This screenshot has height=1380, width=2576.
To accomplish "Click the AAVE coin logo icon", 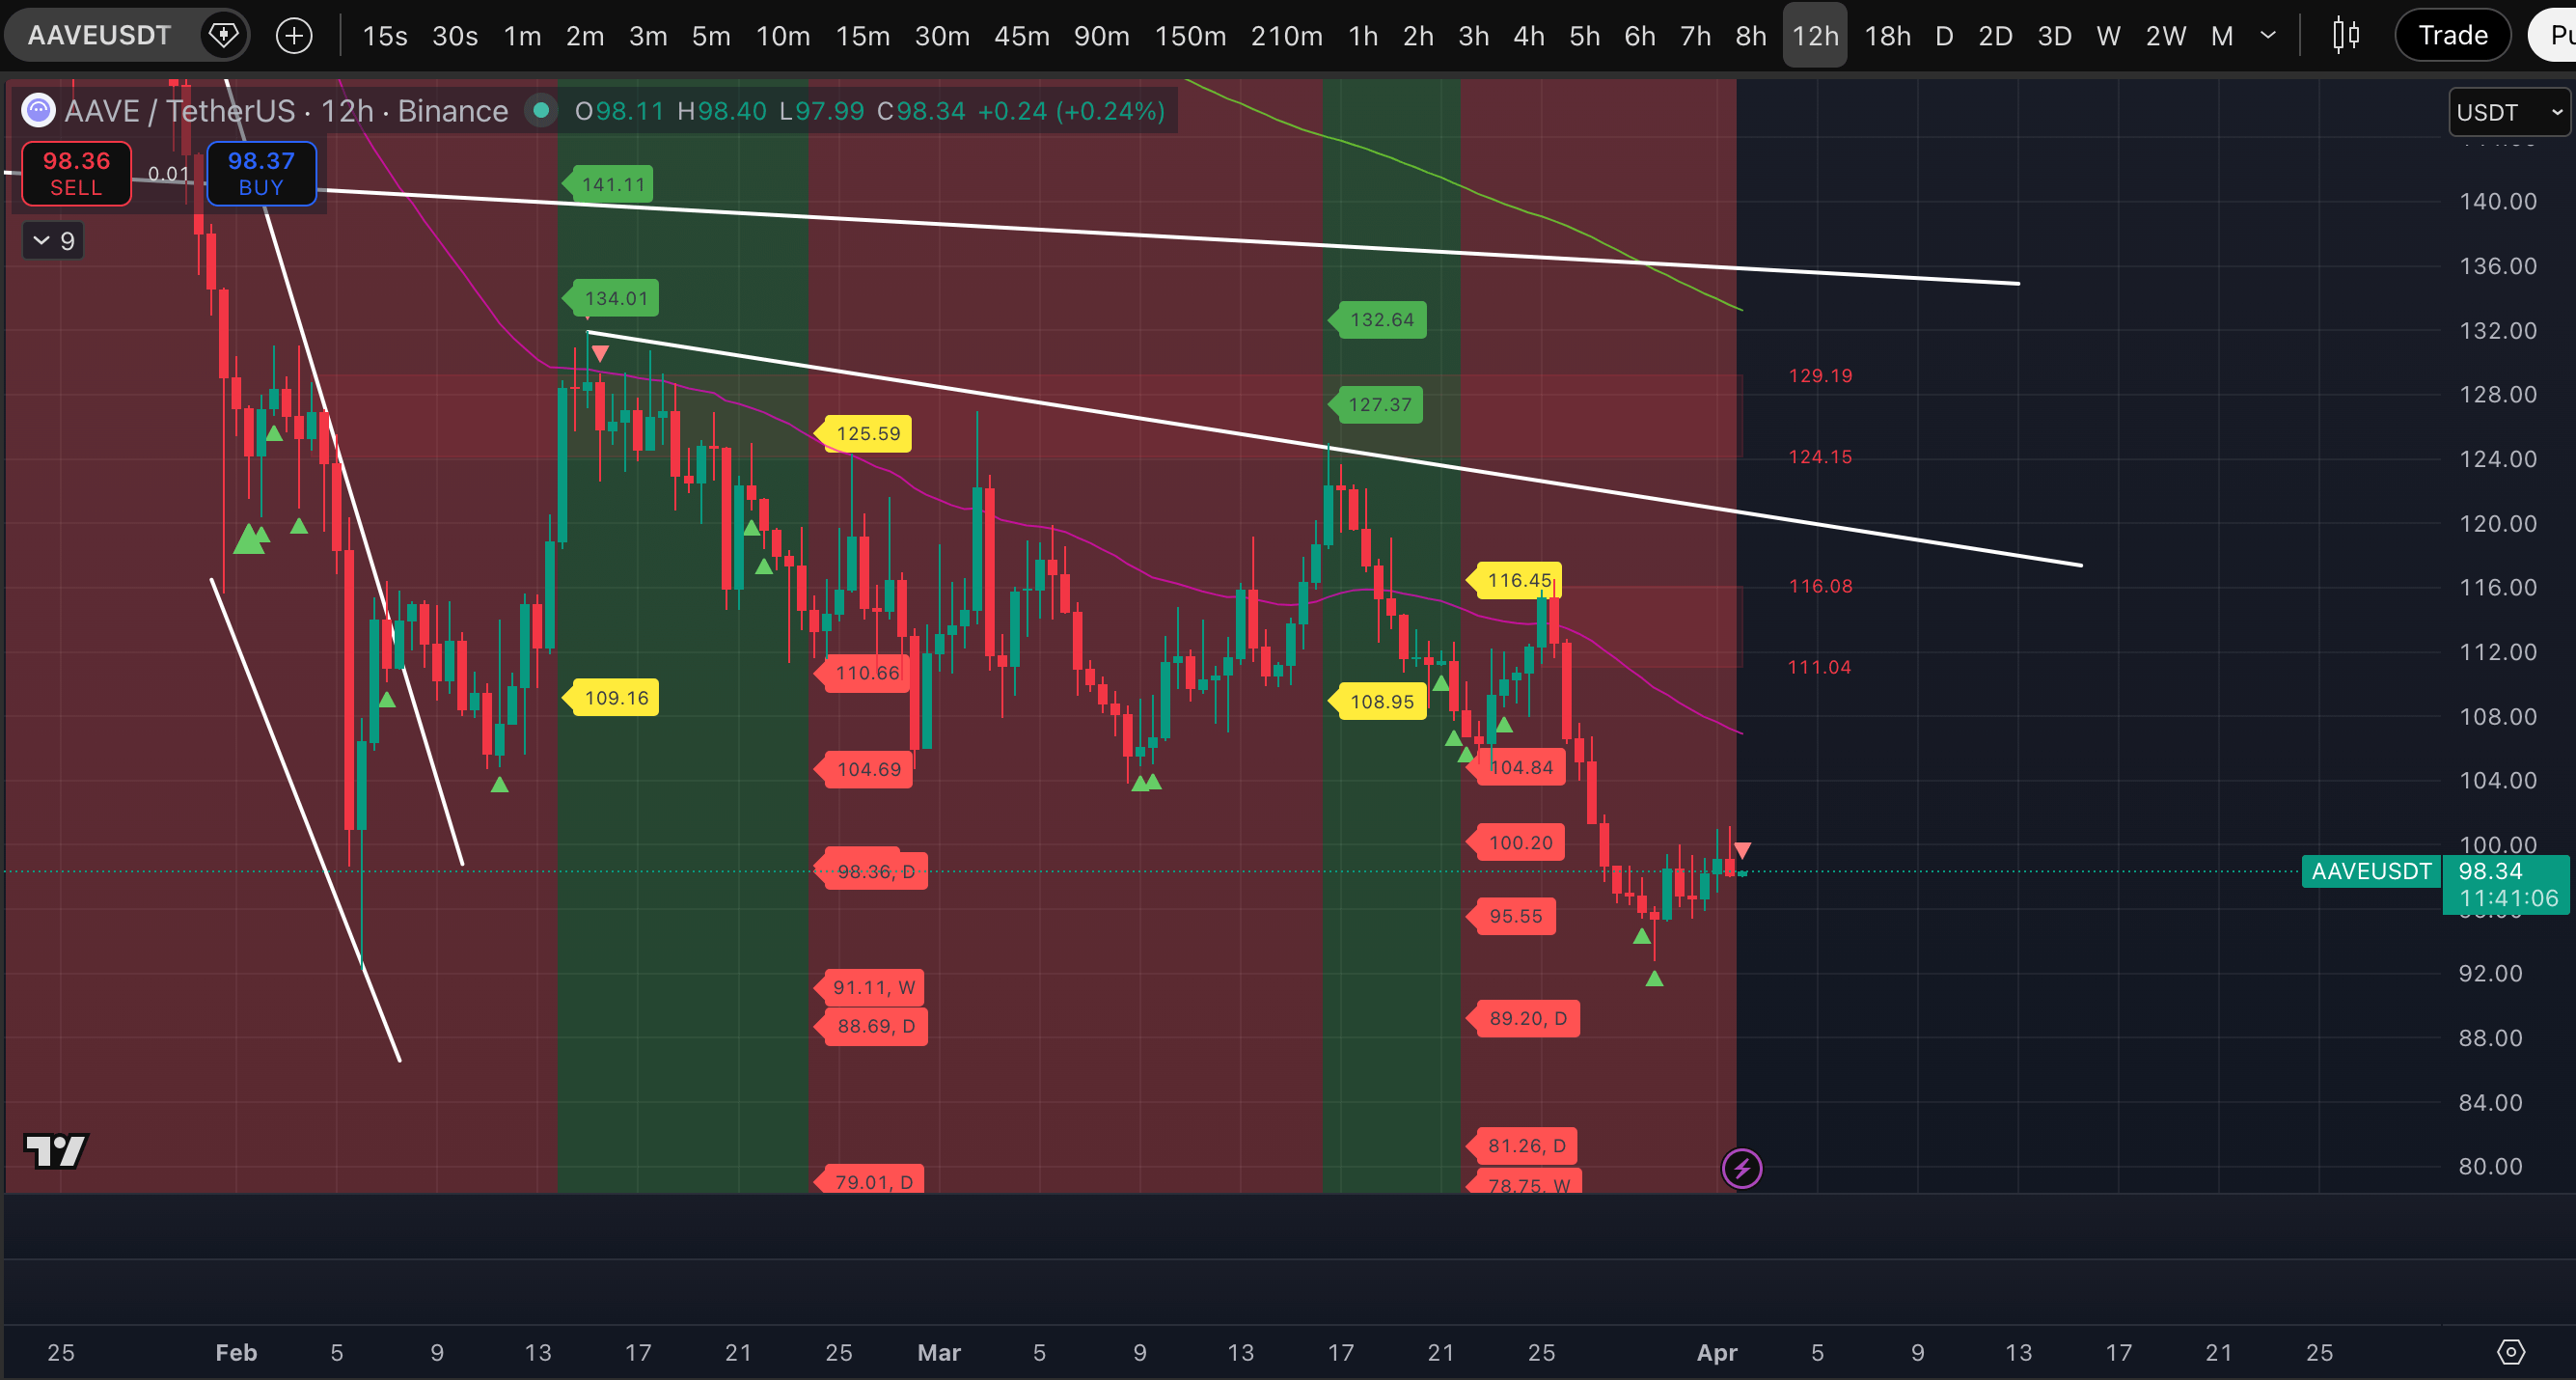I will [38, 110].
